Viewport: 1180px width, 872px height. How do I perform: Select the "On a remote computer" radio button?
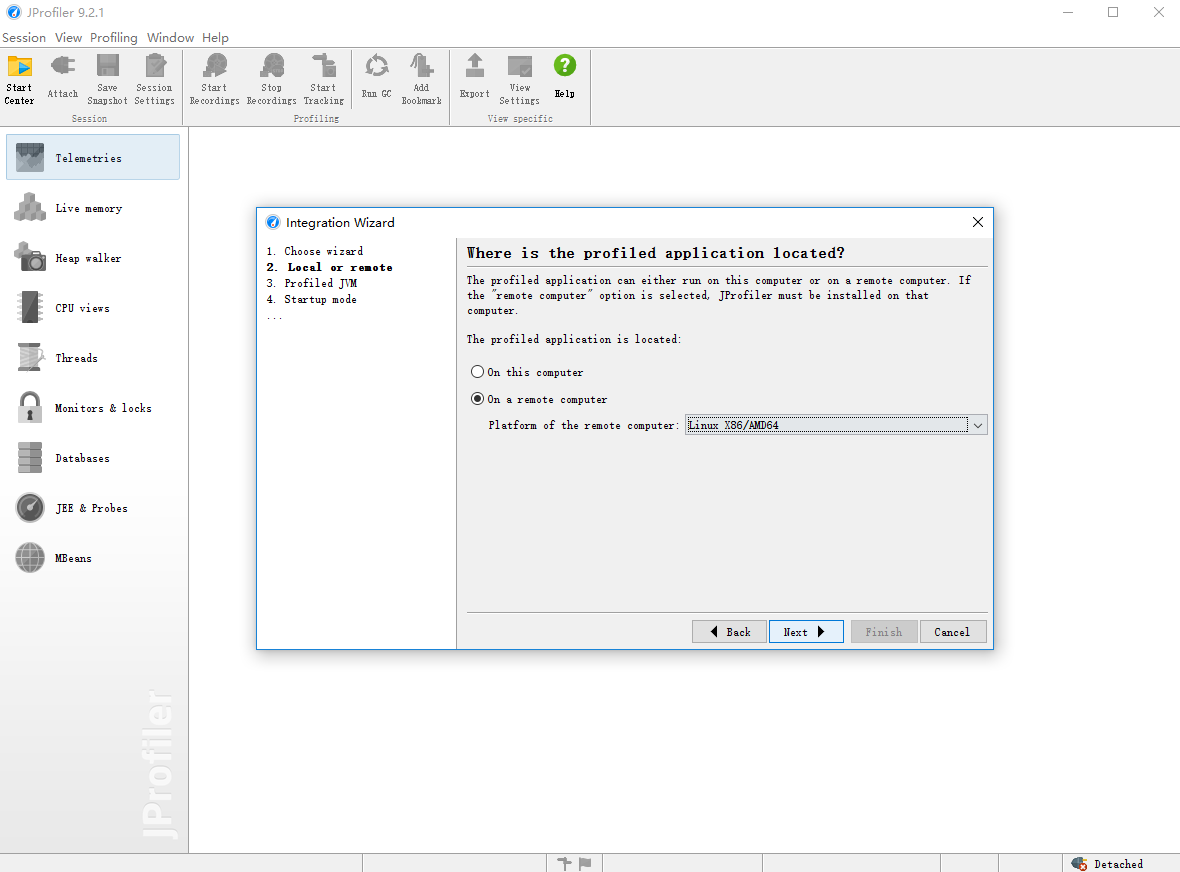(477, 399)
